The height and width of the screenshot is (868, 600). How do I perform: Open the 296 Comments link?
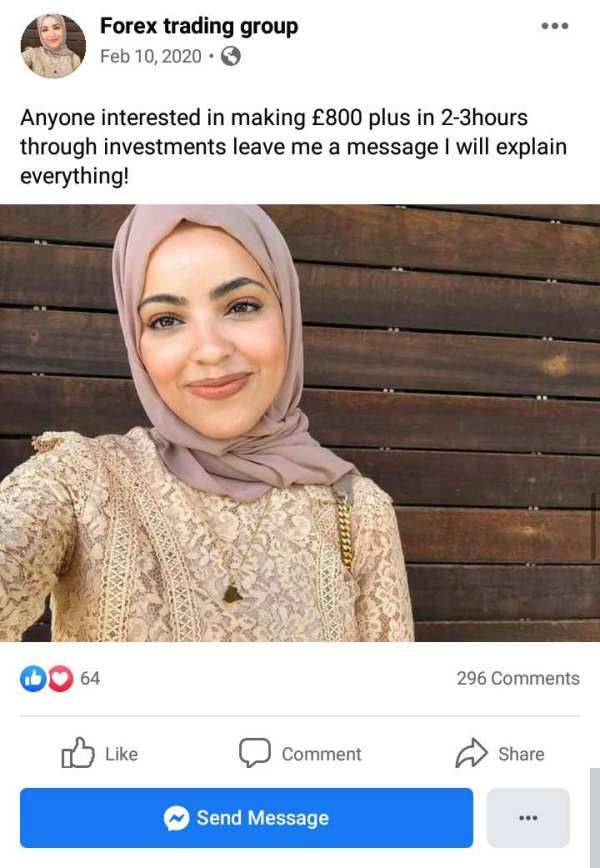tap(518, 679)
